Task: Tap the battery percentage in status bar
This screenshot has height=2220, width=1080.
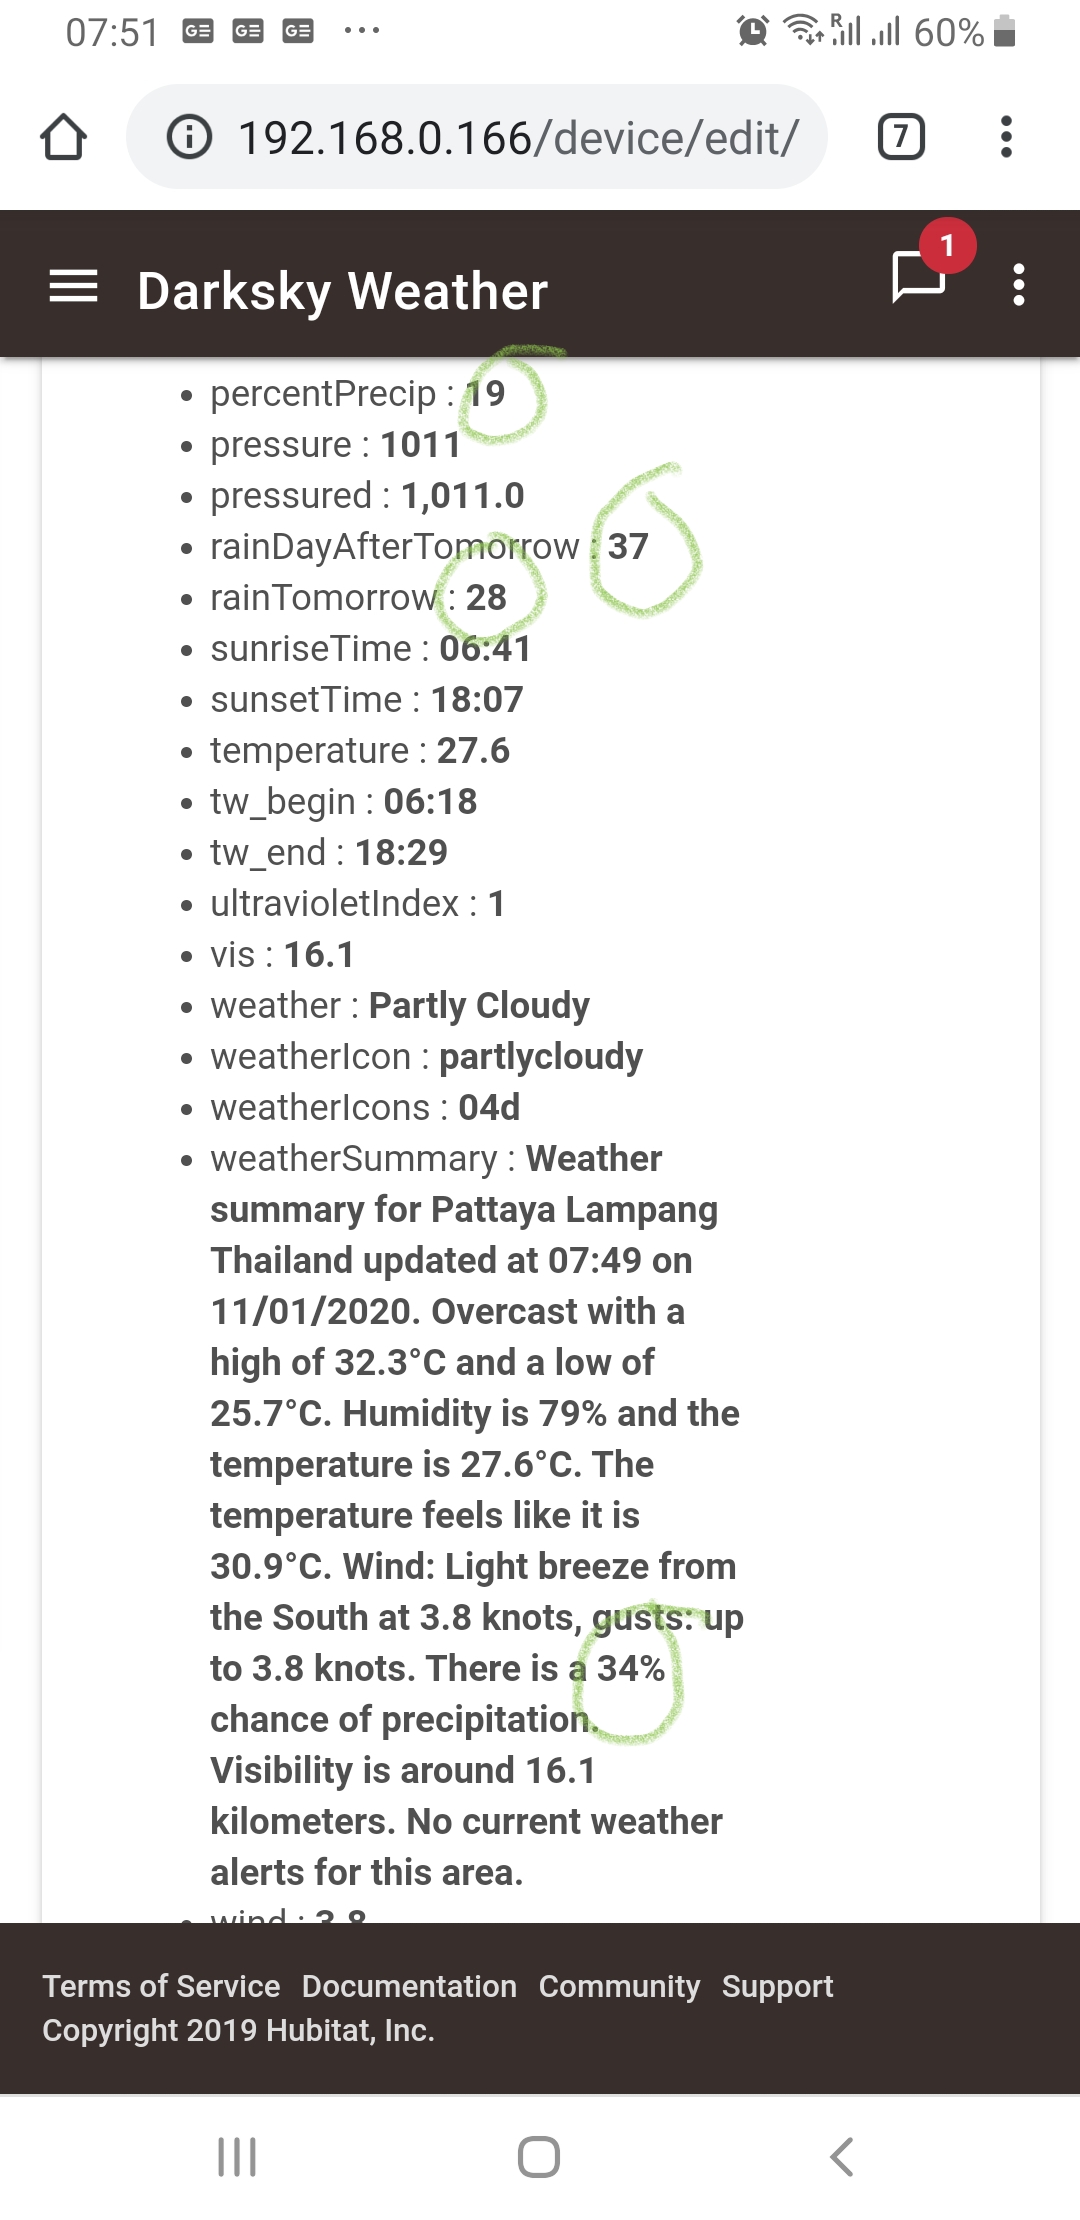Action: pos(948,32)
